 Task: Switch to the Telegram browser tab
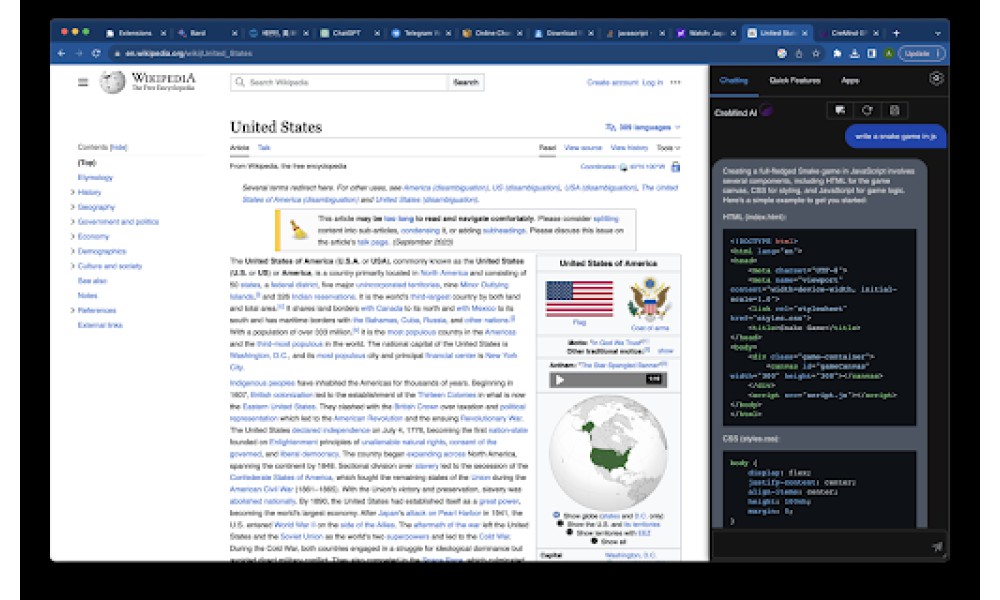[419, 33]
